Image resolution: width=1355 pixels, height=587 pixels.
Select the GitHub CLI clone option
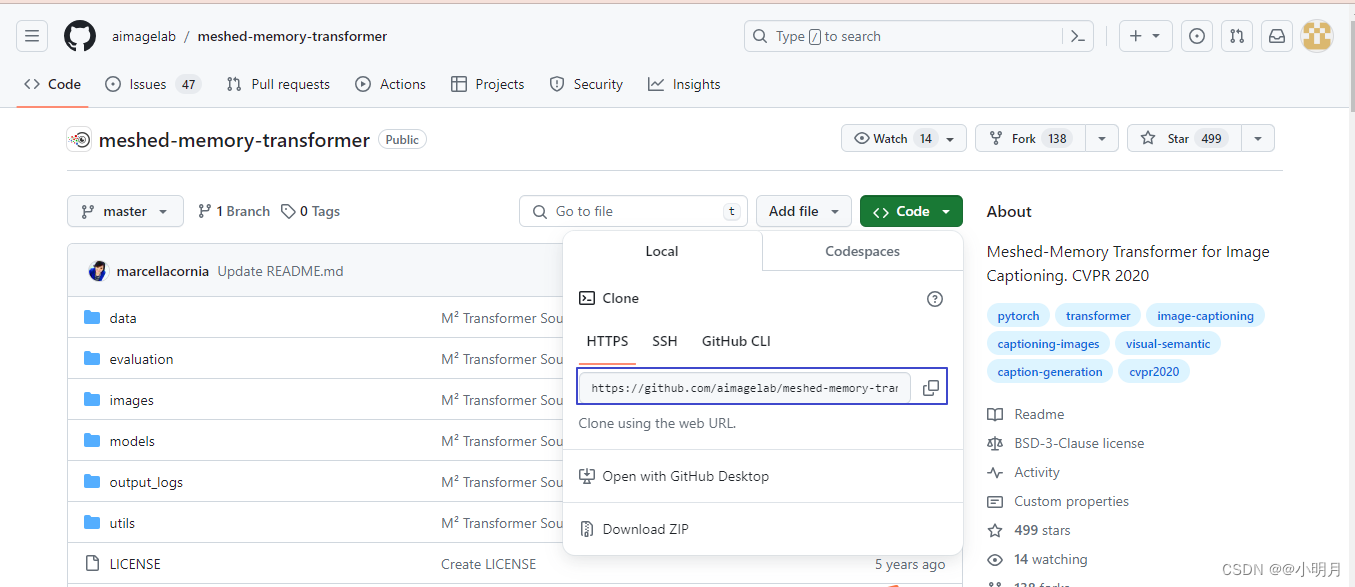point(736,341)
